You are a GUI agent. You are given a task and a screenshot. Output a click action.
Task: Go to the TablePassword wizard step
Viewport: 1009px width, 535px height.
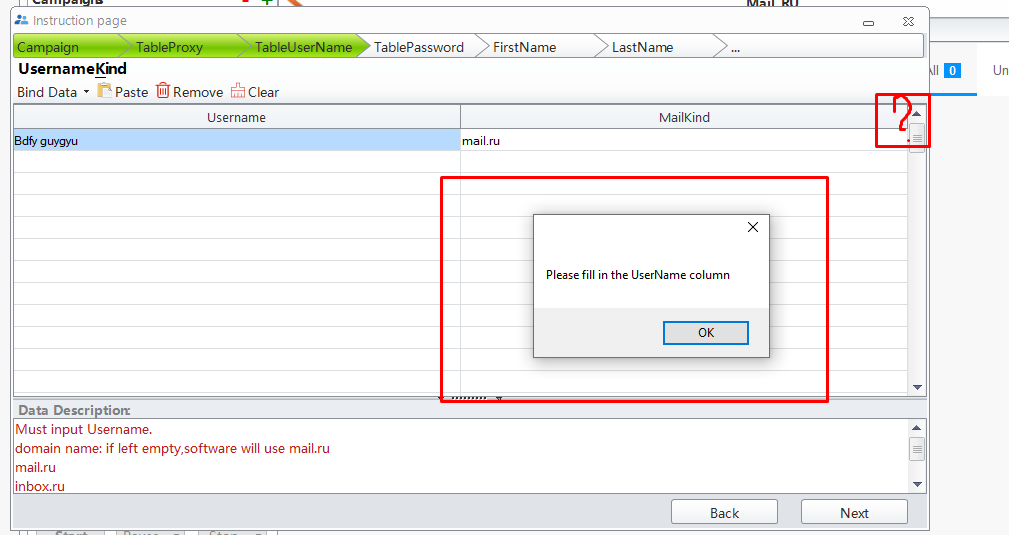click(418, 47)
